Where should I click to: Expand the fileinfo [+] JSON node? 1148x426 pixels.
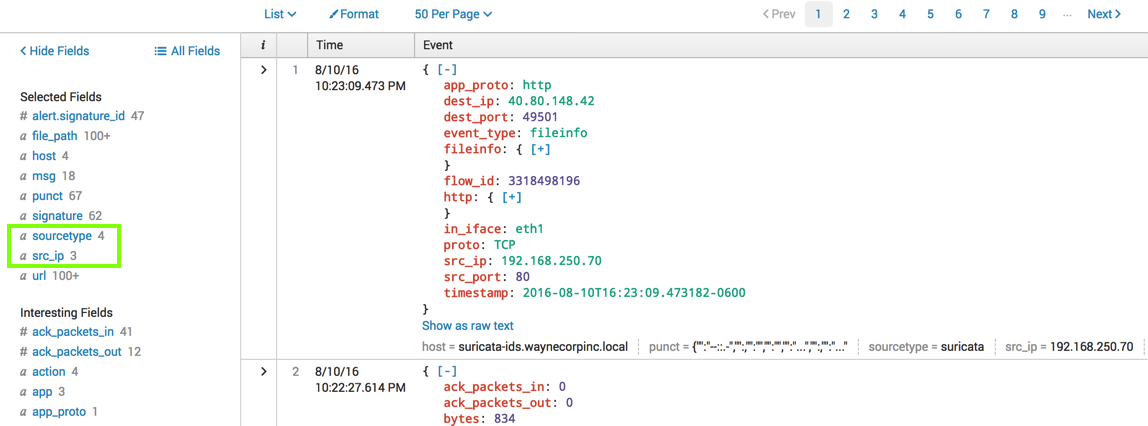click(541, 149)
